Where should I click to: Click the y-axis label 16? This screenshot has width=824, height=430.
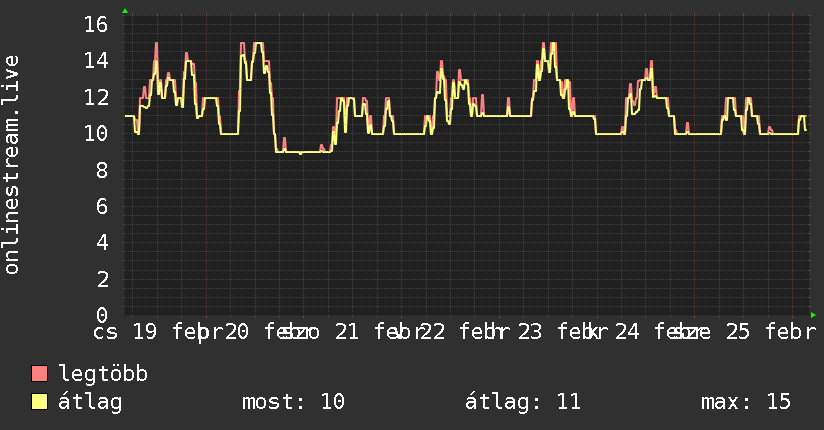coord(96,25)
